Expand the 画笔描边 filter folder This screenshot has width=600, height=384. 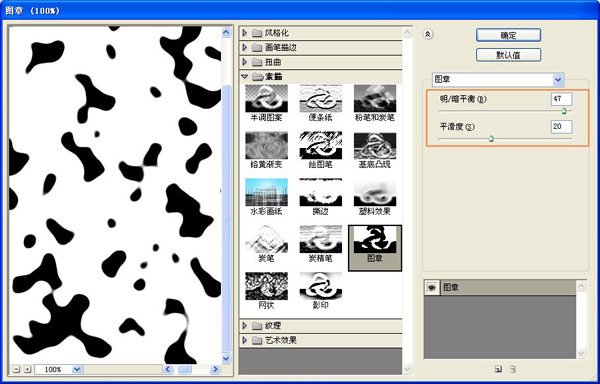pyautogui.click(x=245, y=47)
